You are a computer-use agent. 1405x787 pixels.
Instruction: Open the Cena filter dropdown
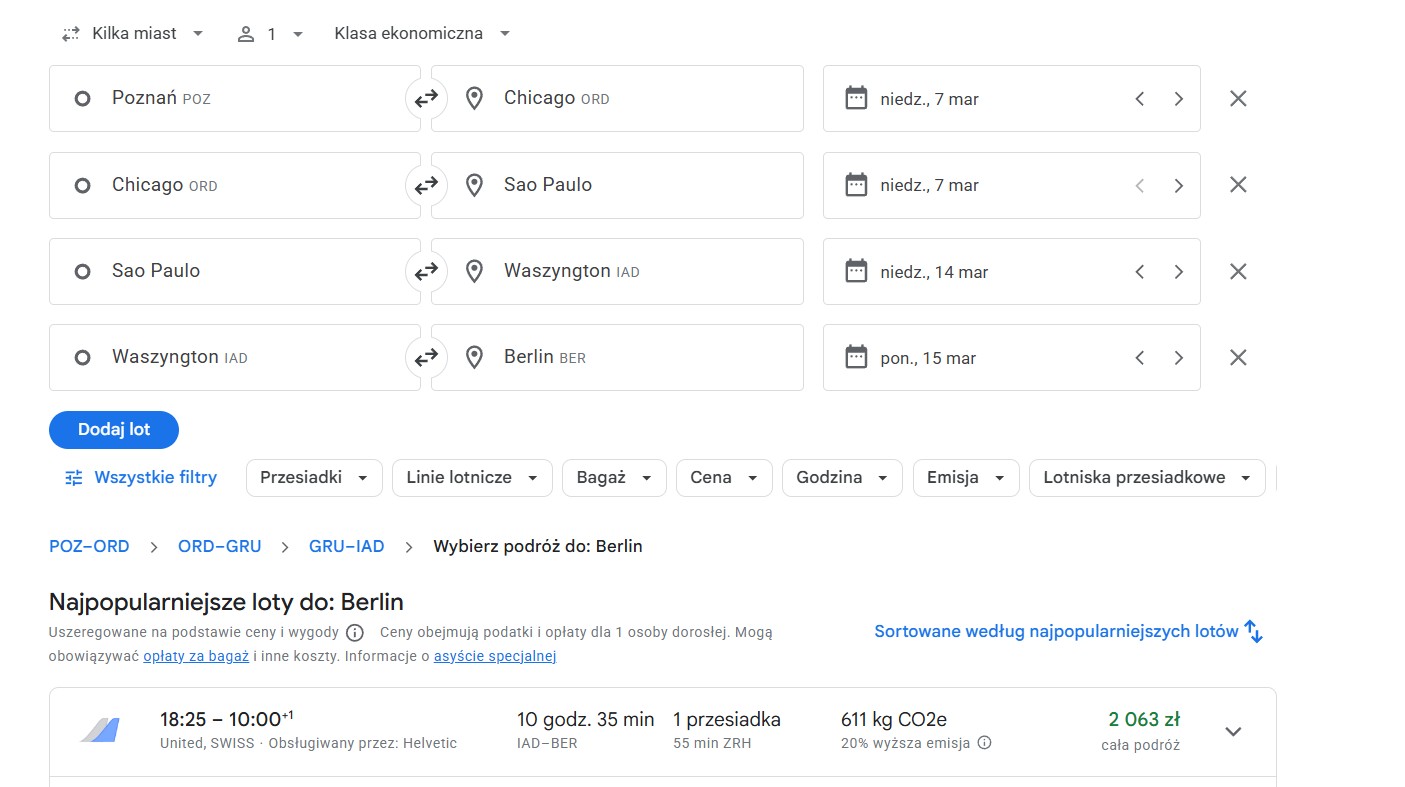point(724,478)
